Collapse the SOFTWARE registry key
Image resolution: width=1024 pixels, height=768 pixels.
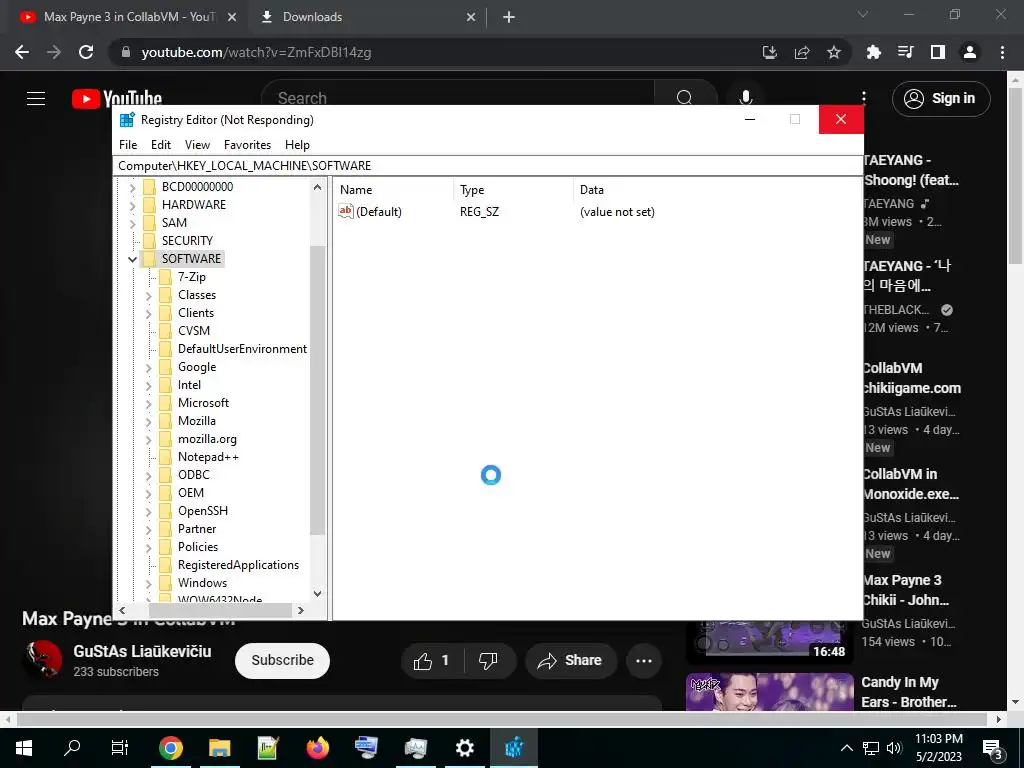133,259
